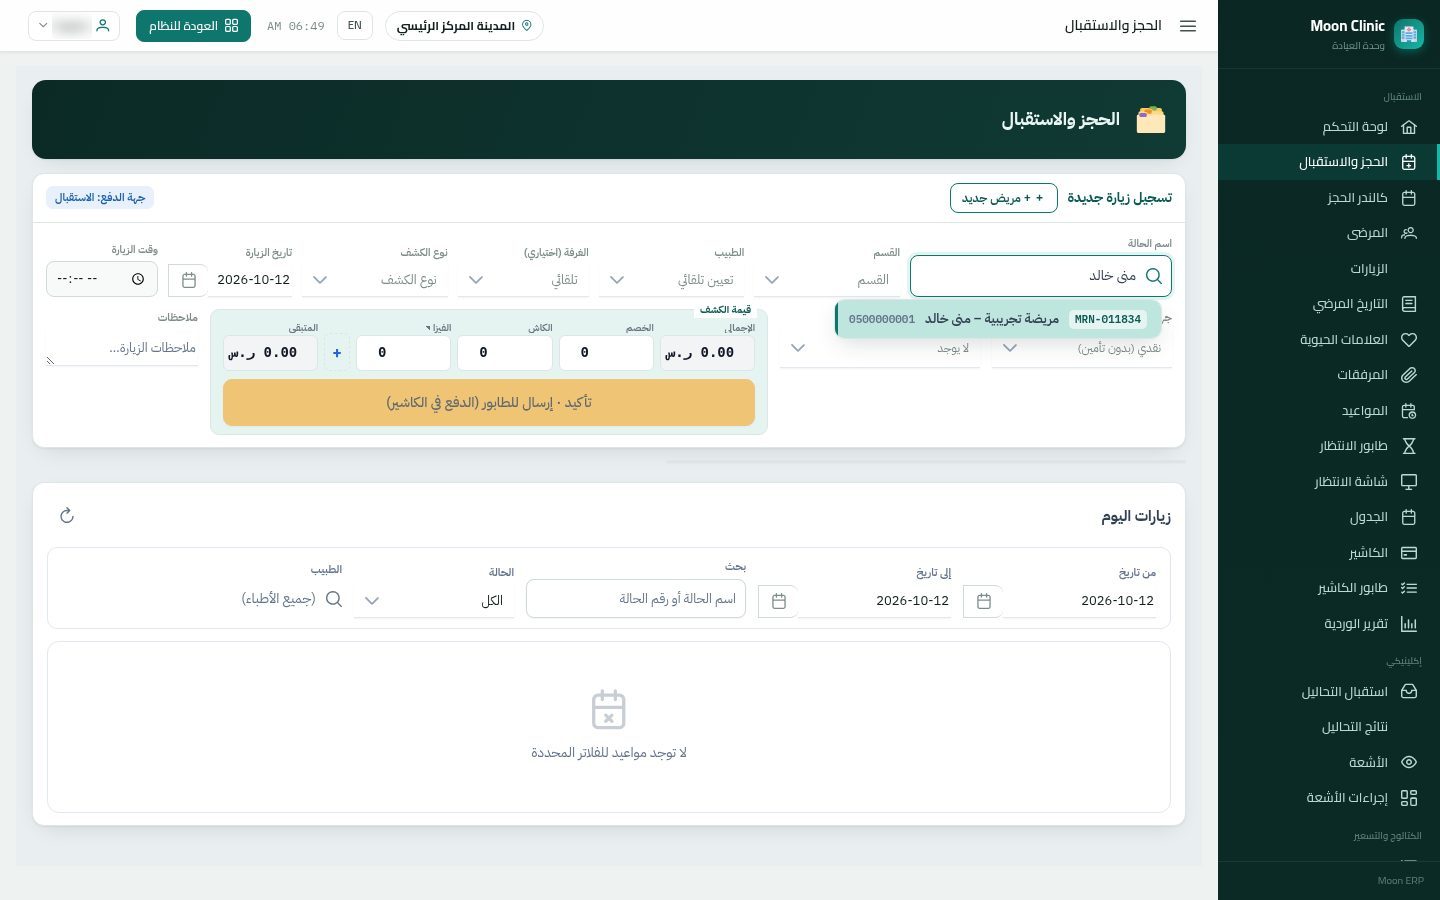Click the grid icon for إجراءات الأشعة

tap(1409, 798)
